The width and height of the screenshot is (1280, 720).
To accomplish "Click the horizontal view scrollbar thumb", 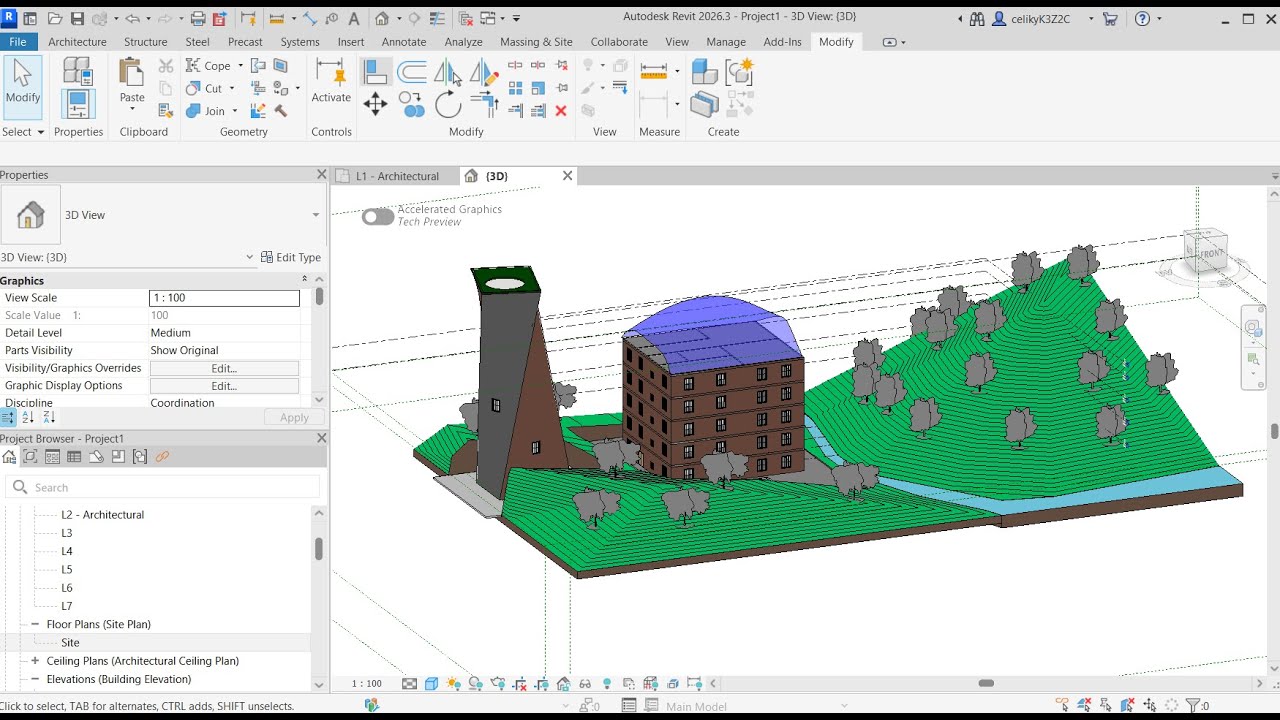I will click(x=986, y=684).
